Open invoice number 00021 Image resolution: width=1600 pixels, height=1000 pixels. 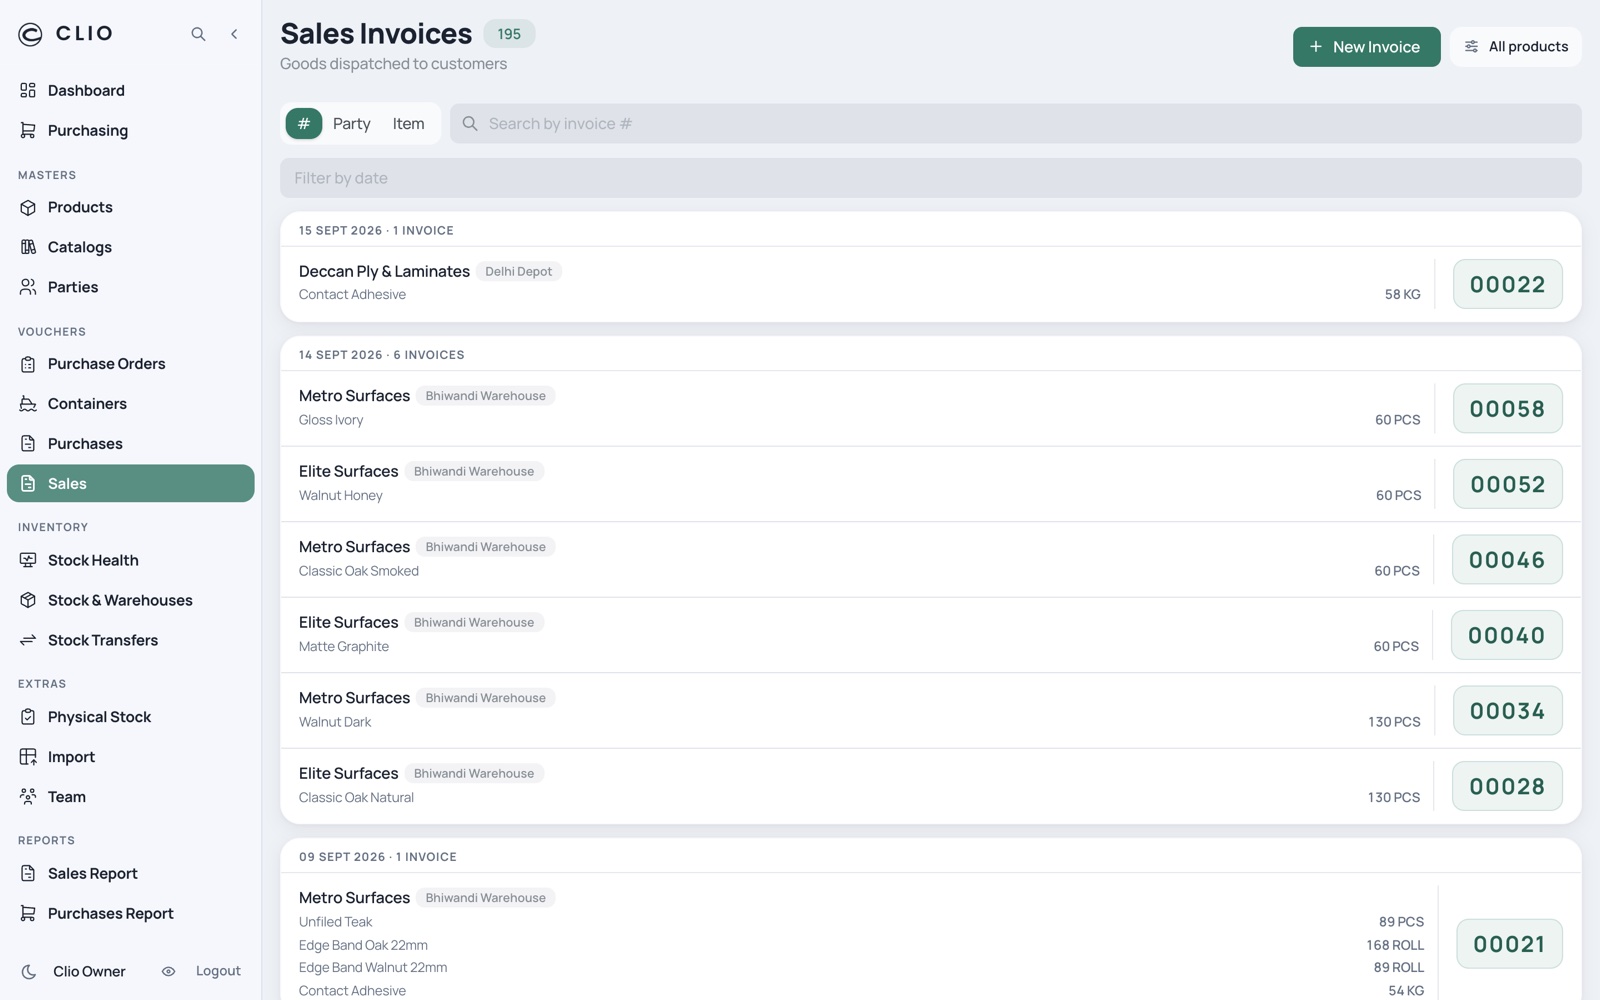click(1509, 944)
